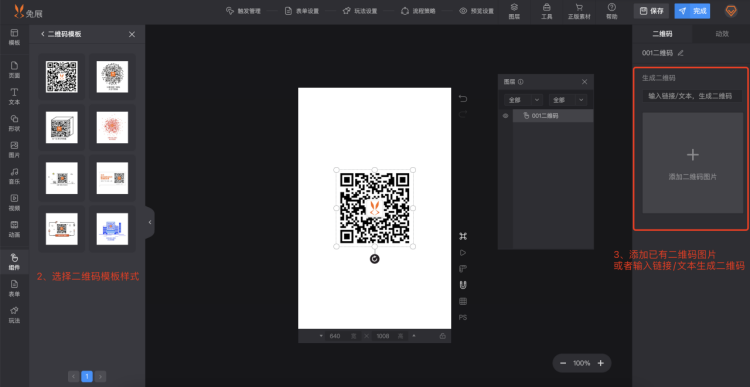This screenshot has width=750, height=387.
Task: Go to next template page arrow
Action: point(100,376)
